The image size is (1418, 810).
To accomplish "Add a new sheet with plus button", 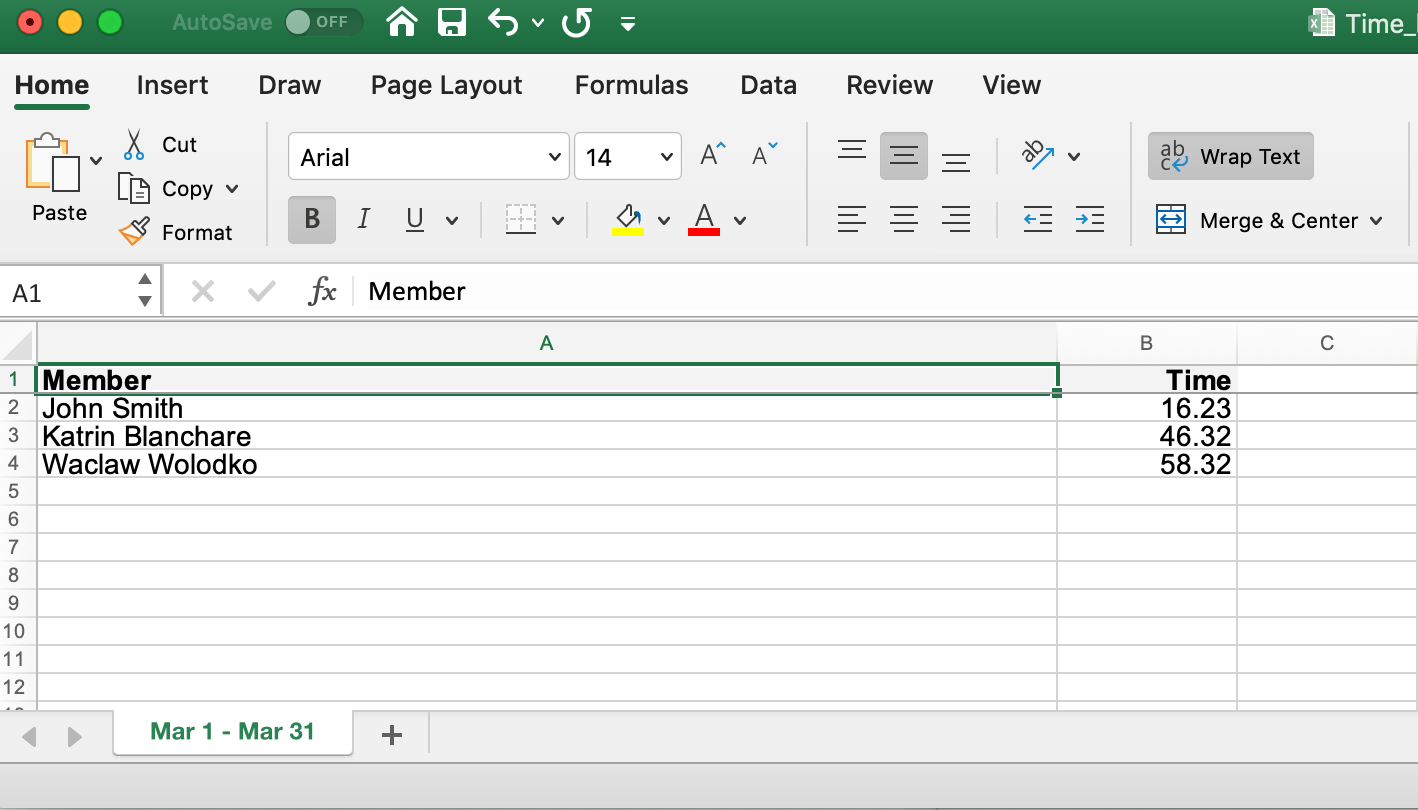I will pos(392,735).
